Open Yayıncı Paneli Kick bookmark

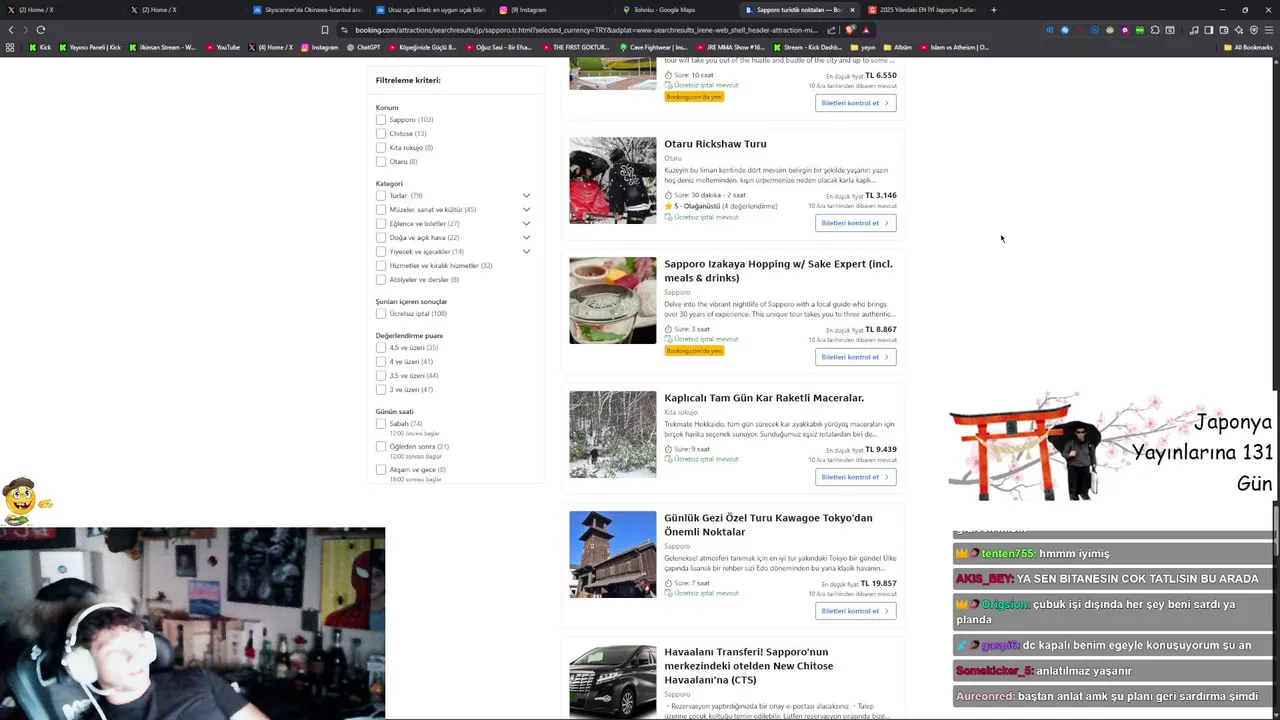90,47
